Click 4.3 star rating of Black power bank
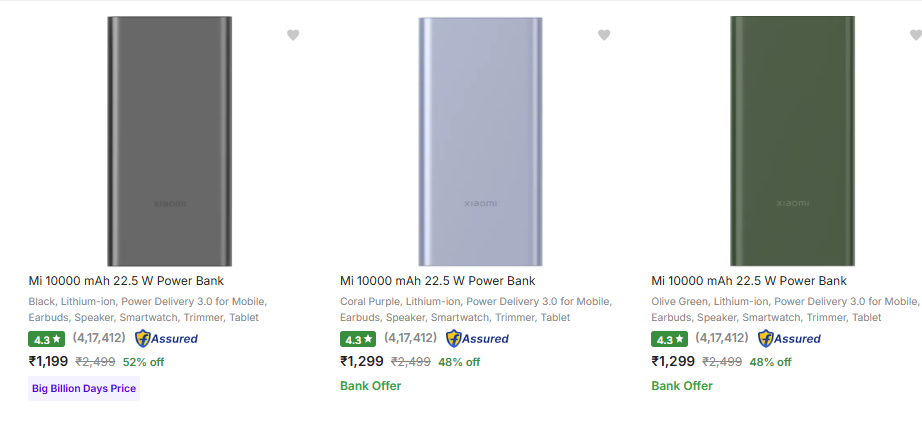This screenshot has height=427, width=922. pos(46,339)
